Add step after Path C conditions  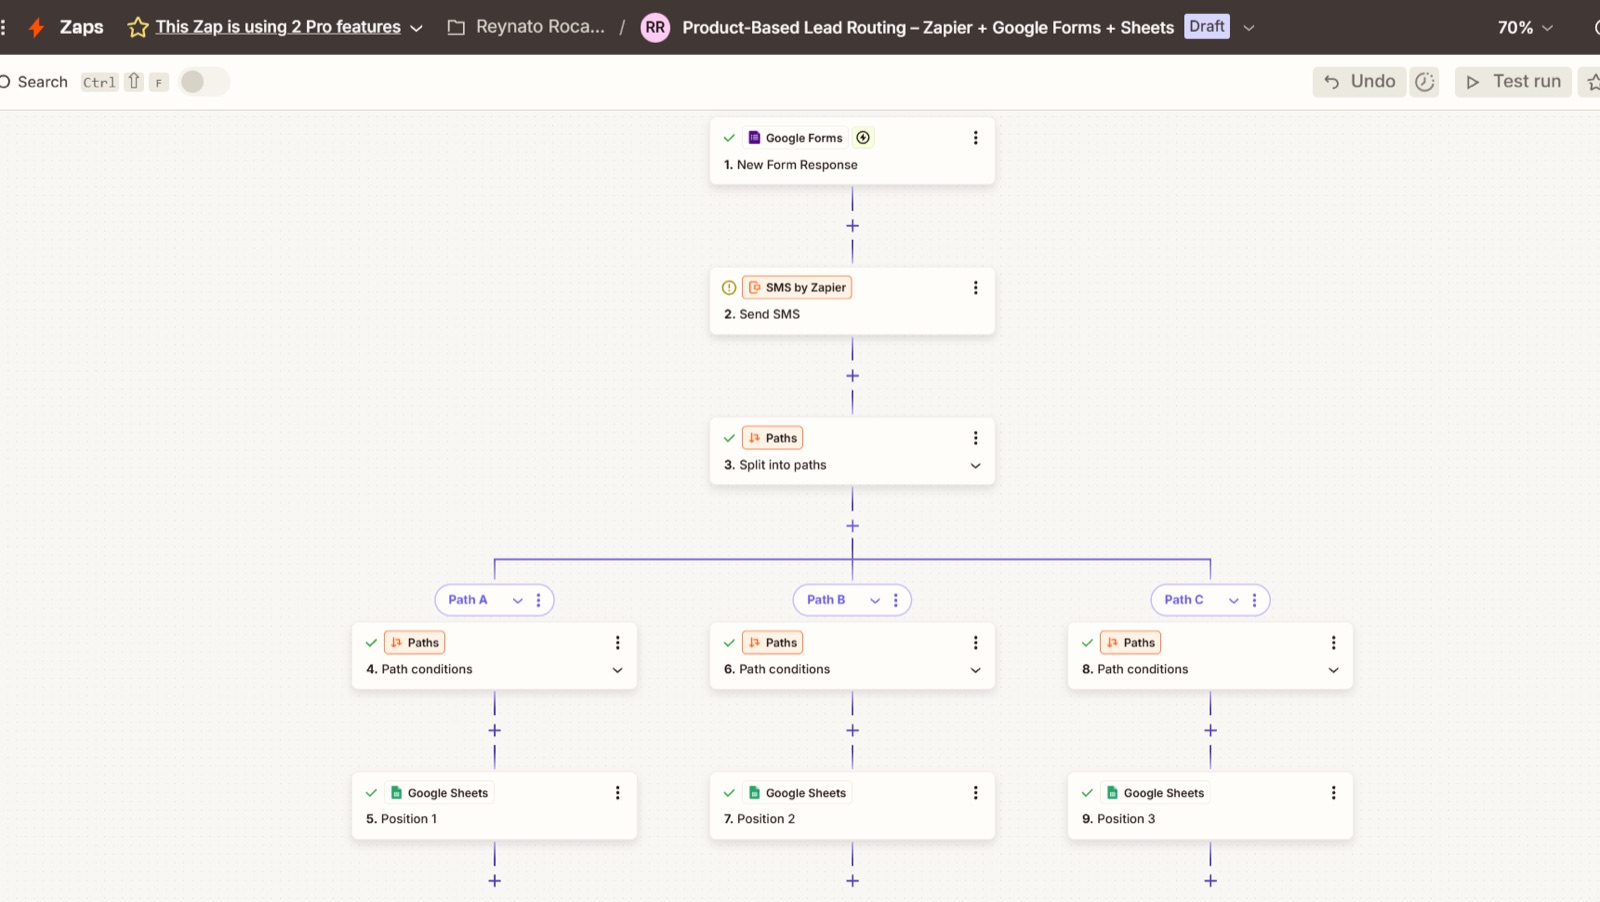1210,731
